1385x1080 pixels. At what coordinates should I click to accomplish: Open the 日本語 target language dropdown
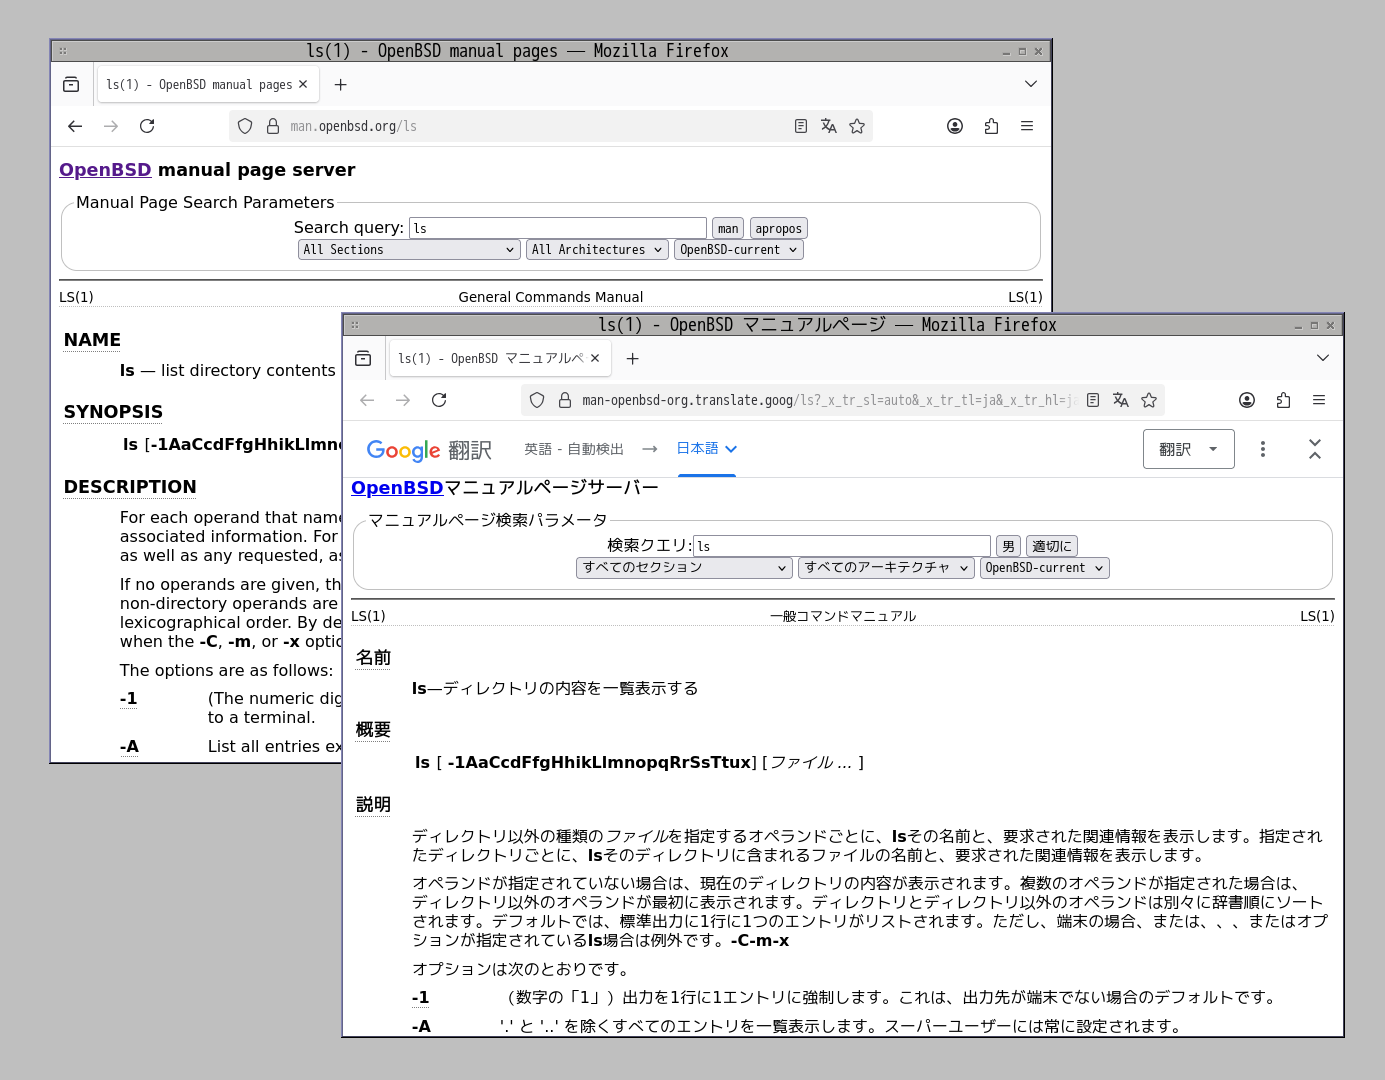706,449
